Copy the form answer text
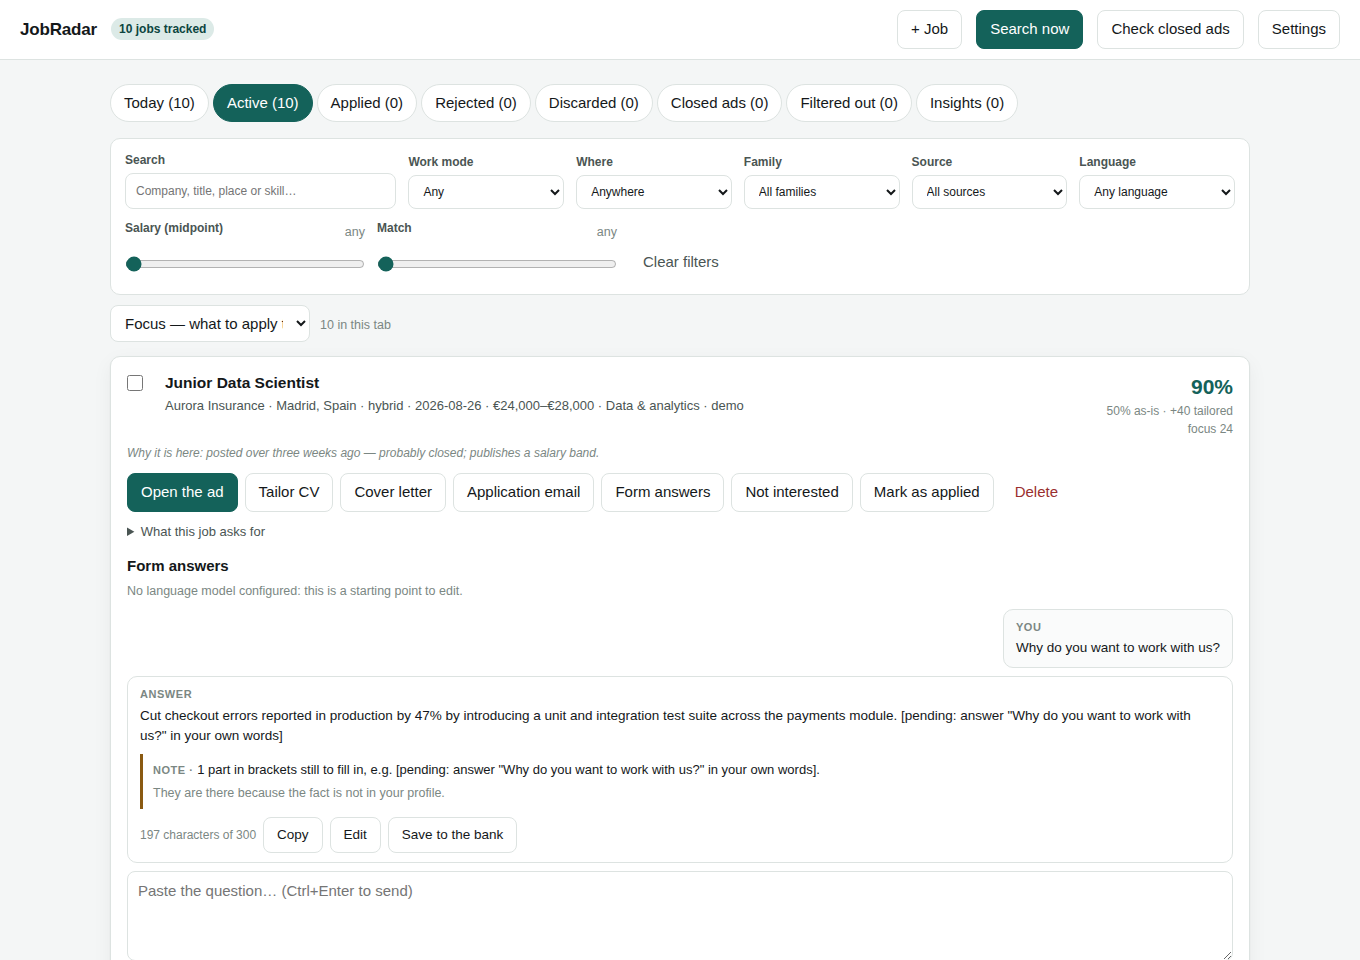Viewport: 1360px width, 960px height. coord(293,835)
